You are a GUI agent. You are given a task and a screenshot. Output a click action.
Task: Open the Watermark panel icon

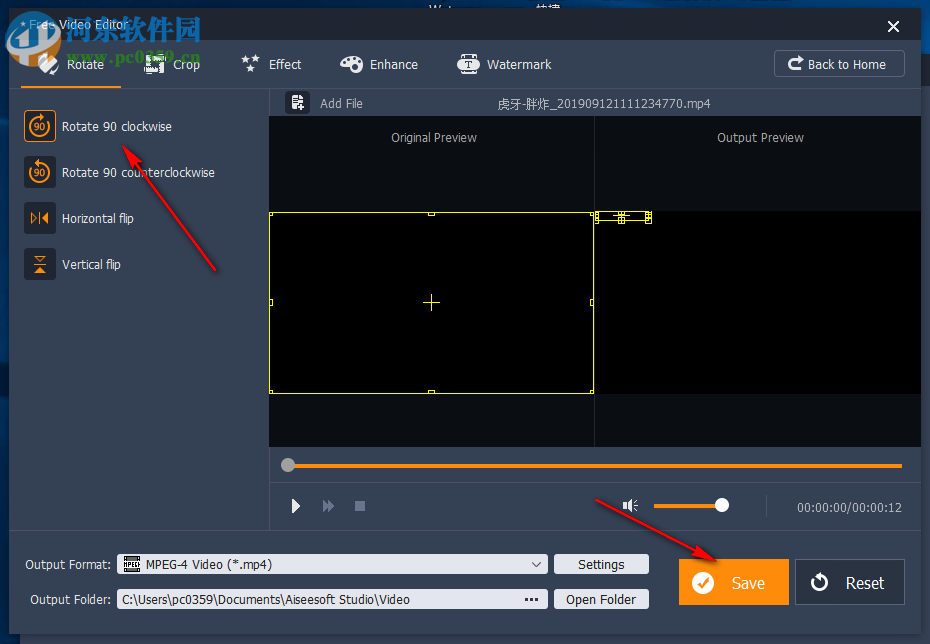(468, 64)
